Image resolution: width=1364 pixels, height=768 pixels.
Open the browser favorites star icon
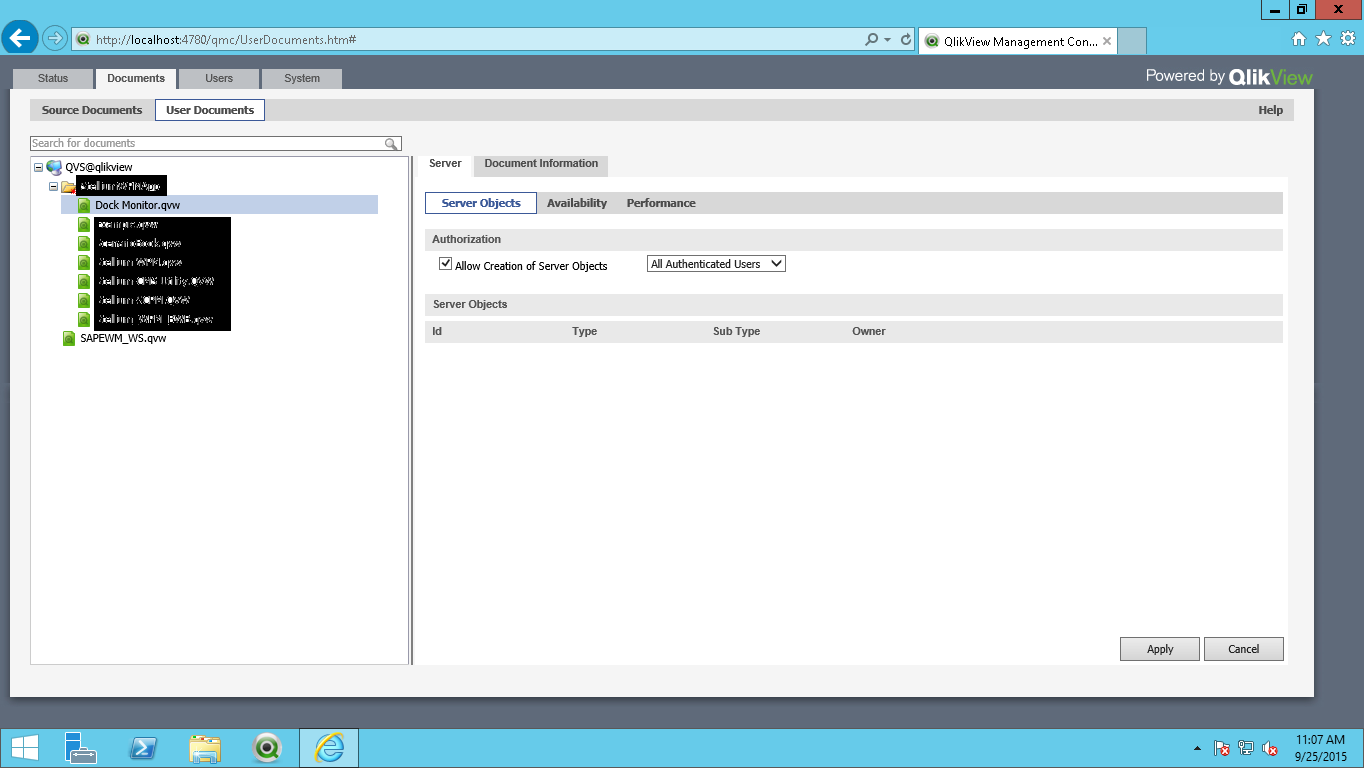(1323, 39)
